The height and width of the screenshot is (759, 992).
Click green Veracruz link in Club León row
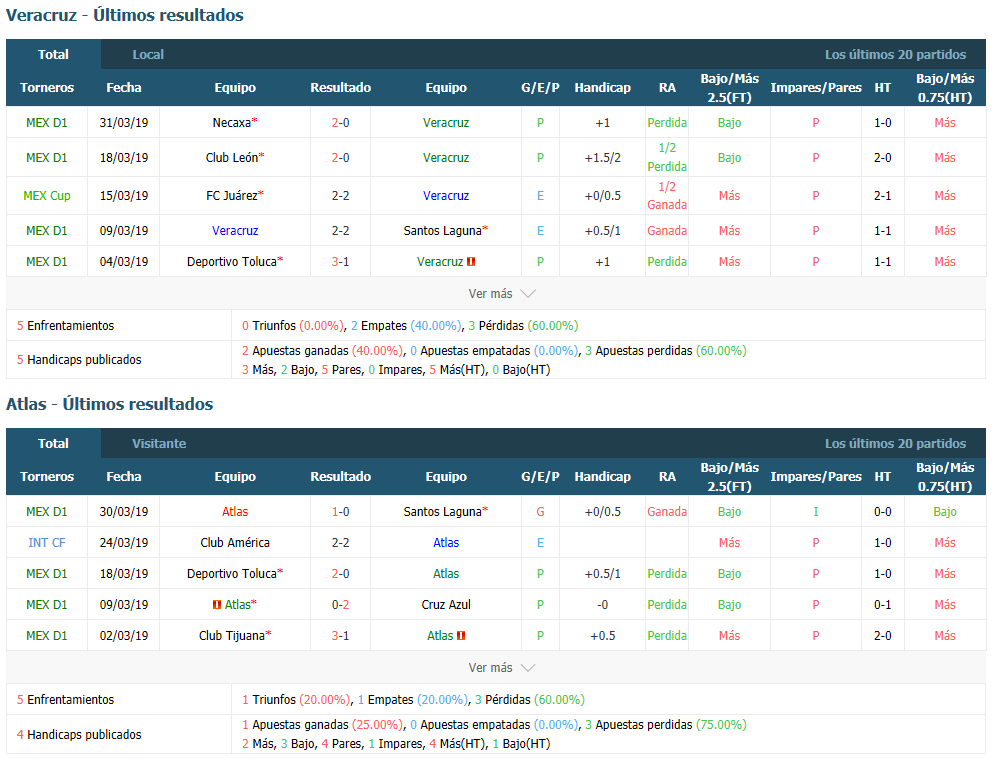(446, 157)
